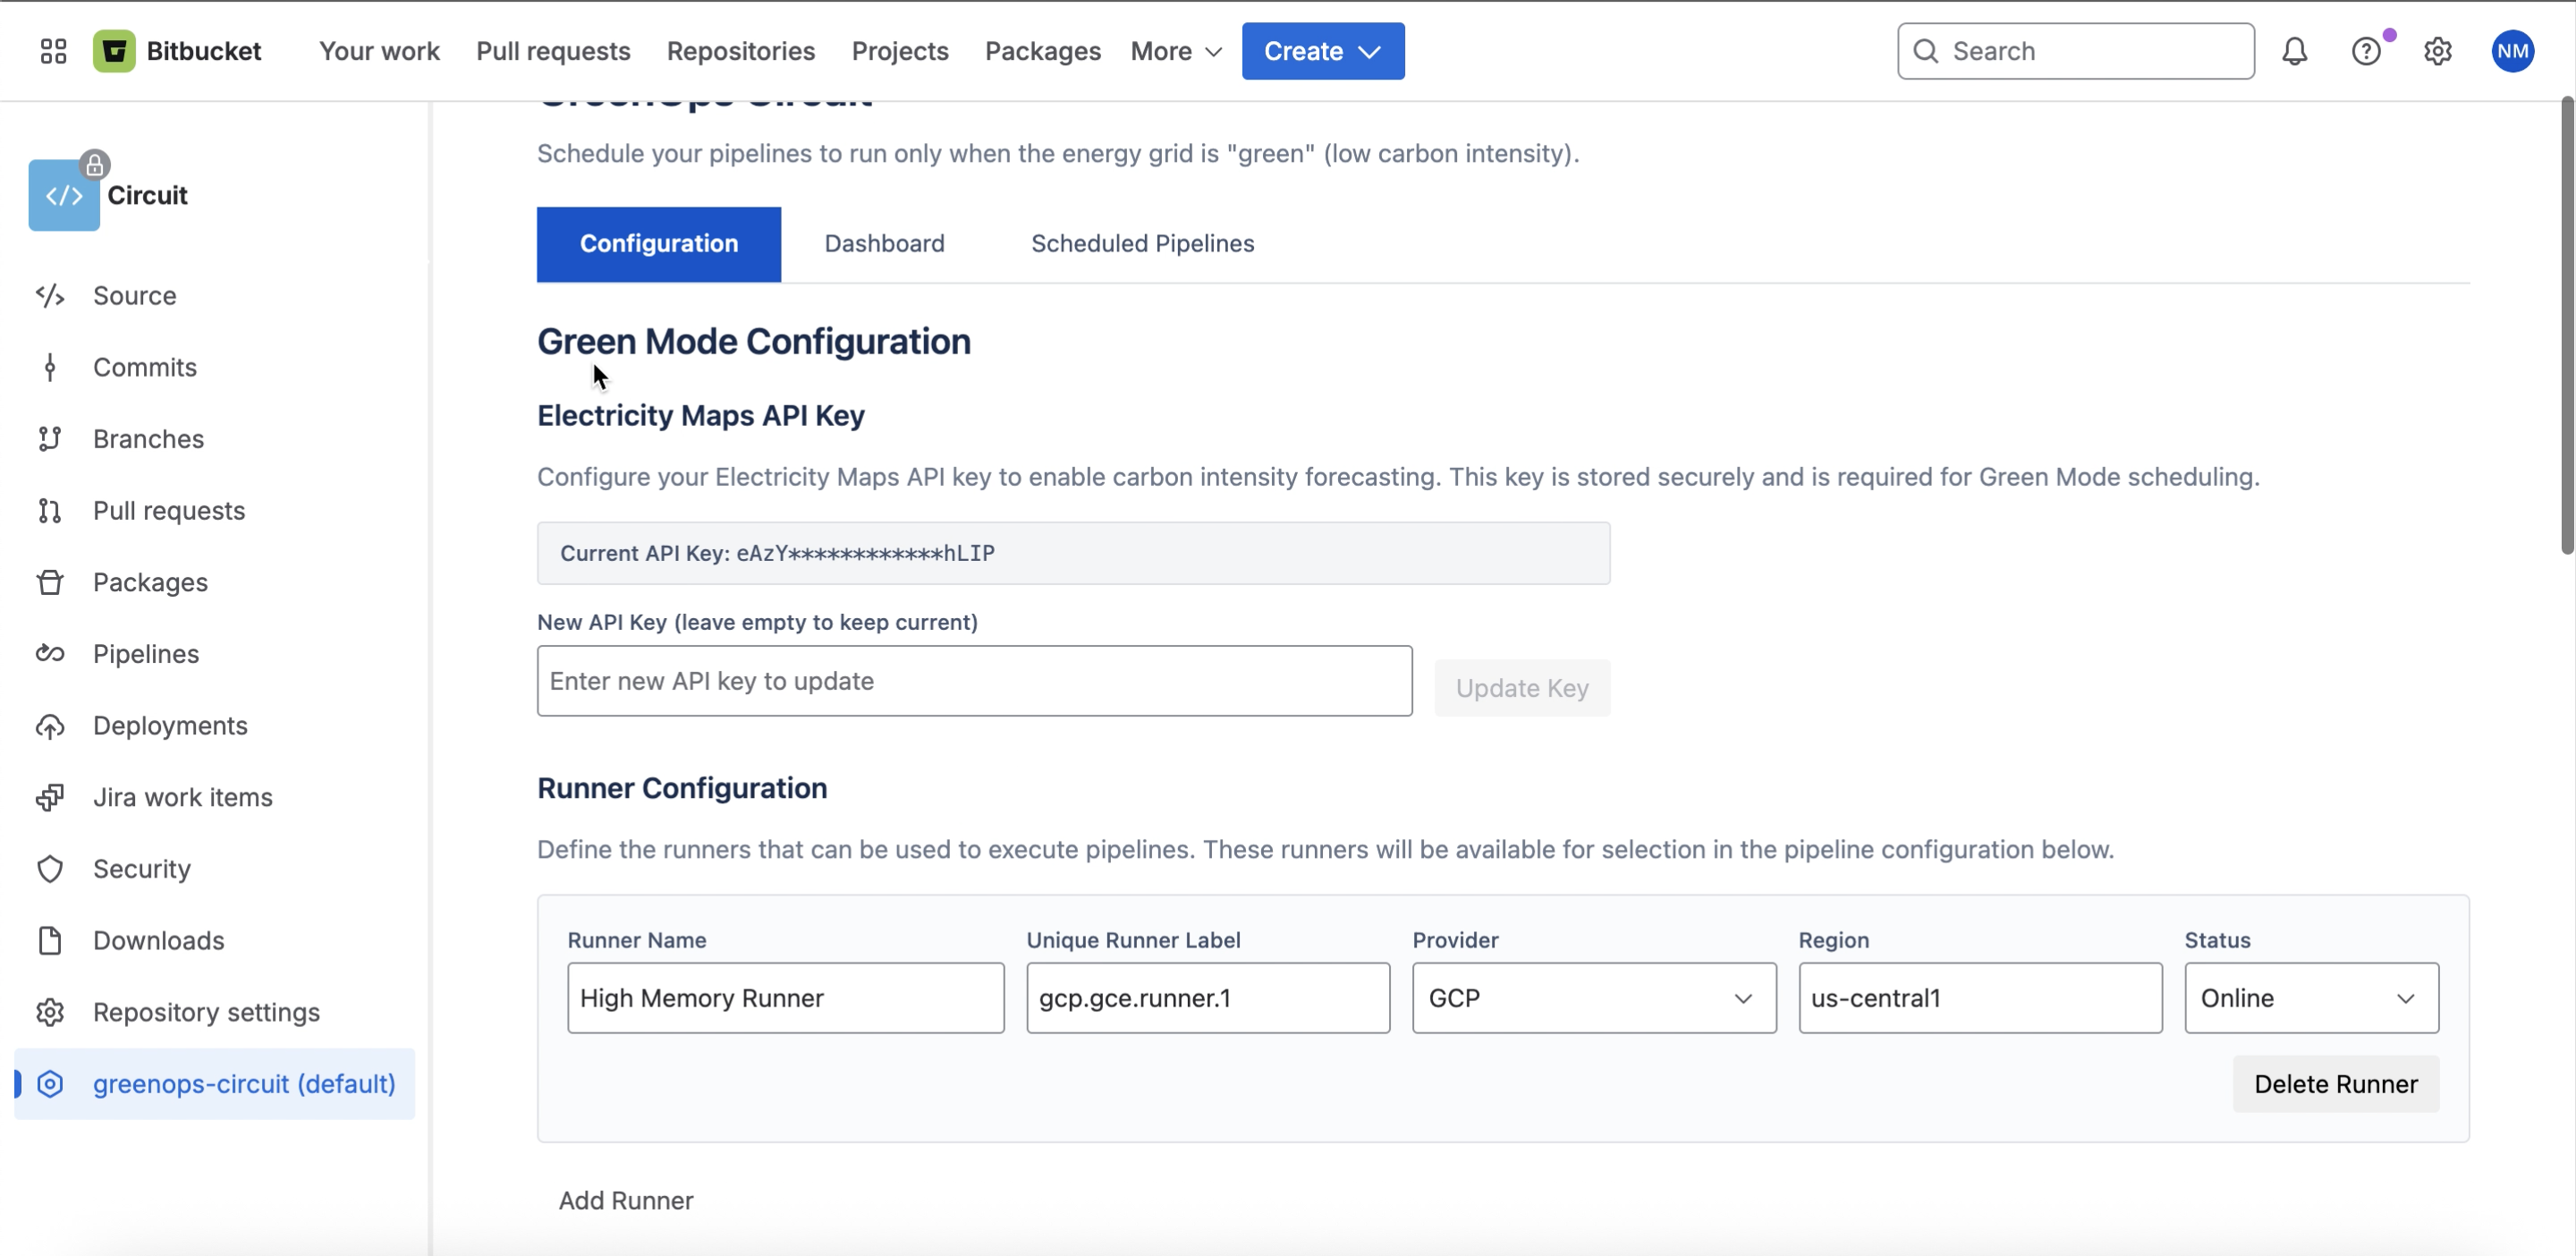Click the notifications bell icon

point(2294,51)
